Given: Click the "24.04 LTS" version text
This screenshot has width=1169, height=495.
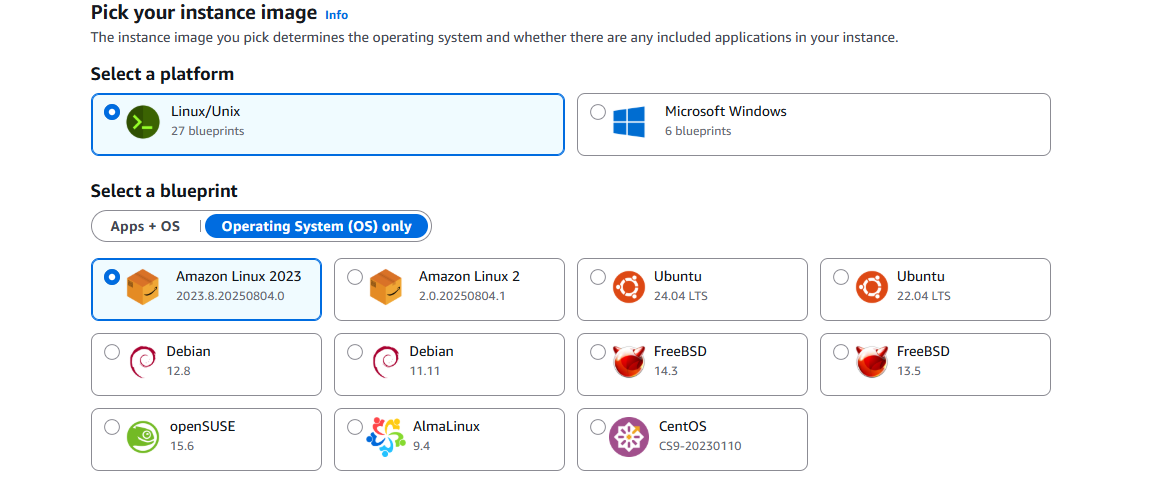Looking at the screenshot, I should pos(681,296).
